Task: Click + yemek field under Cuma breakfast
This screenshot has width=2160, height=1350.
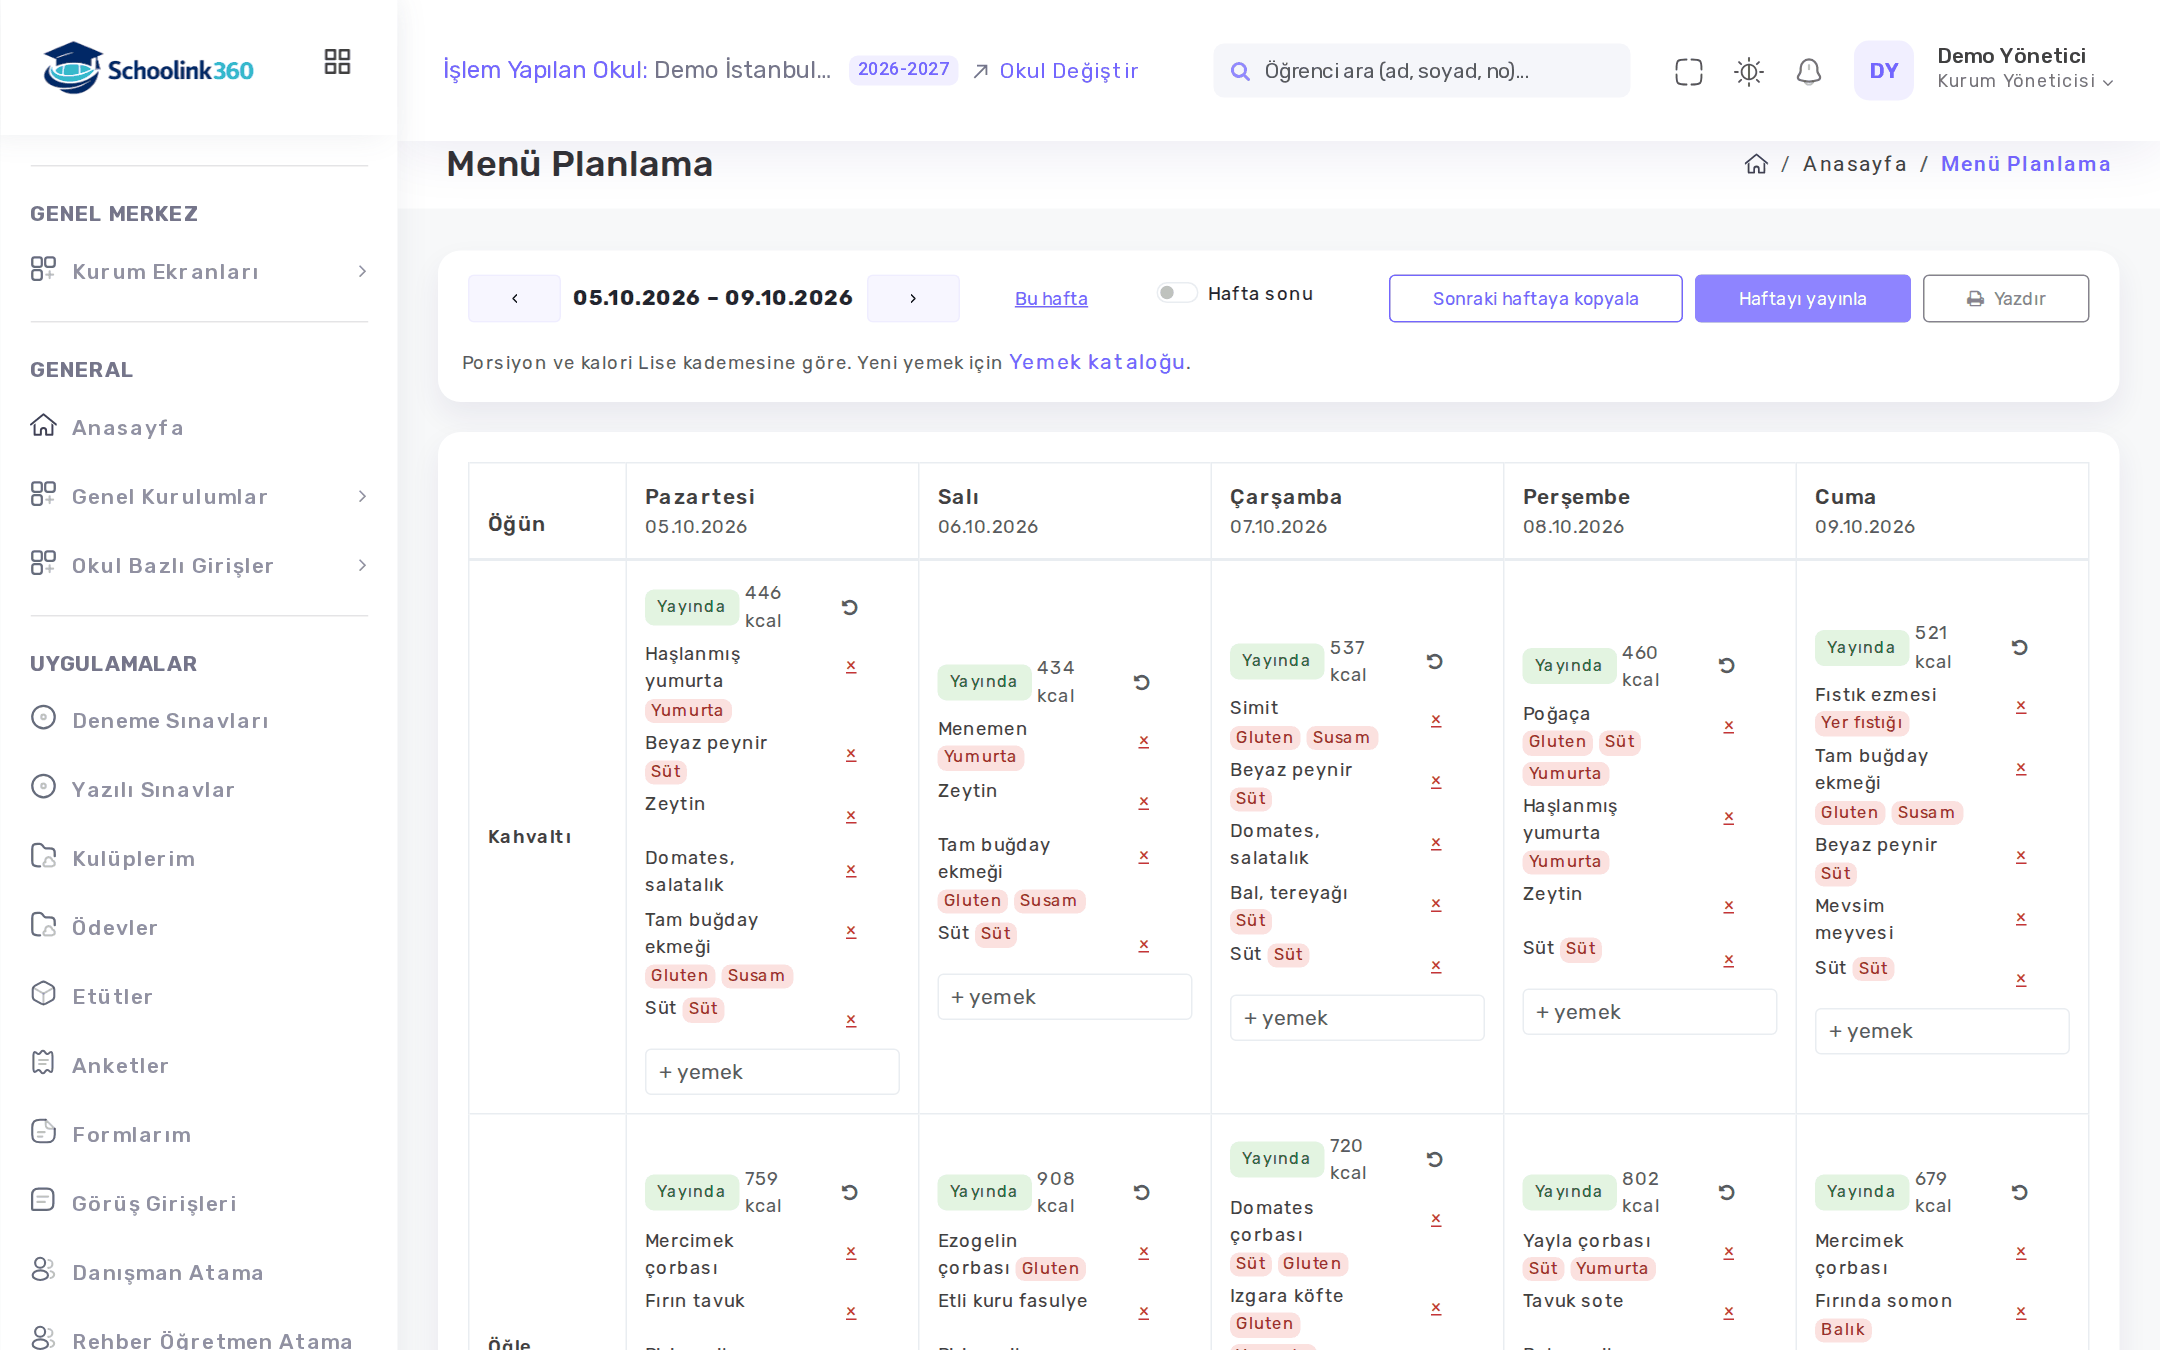Action: [1941, 1031]
